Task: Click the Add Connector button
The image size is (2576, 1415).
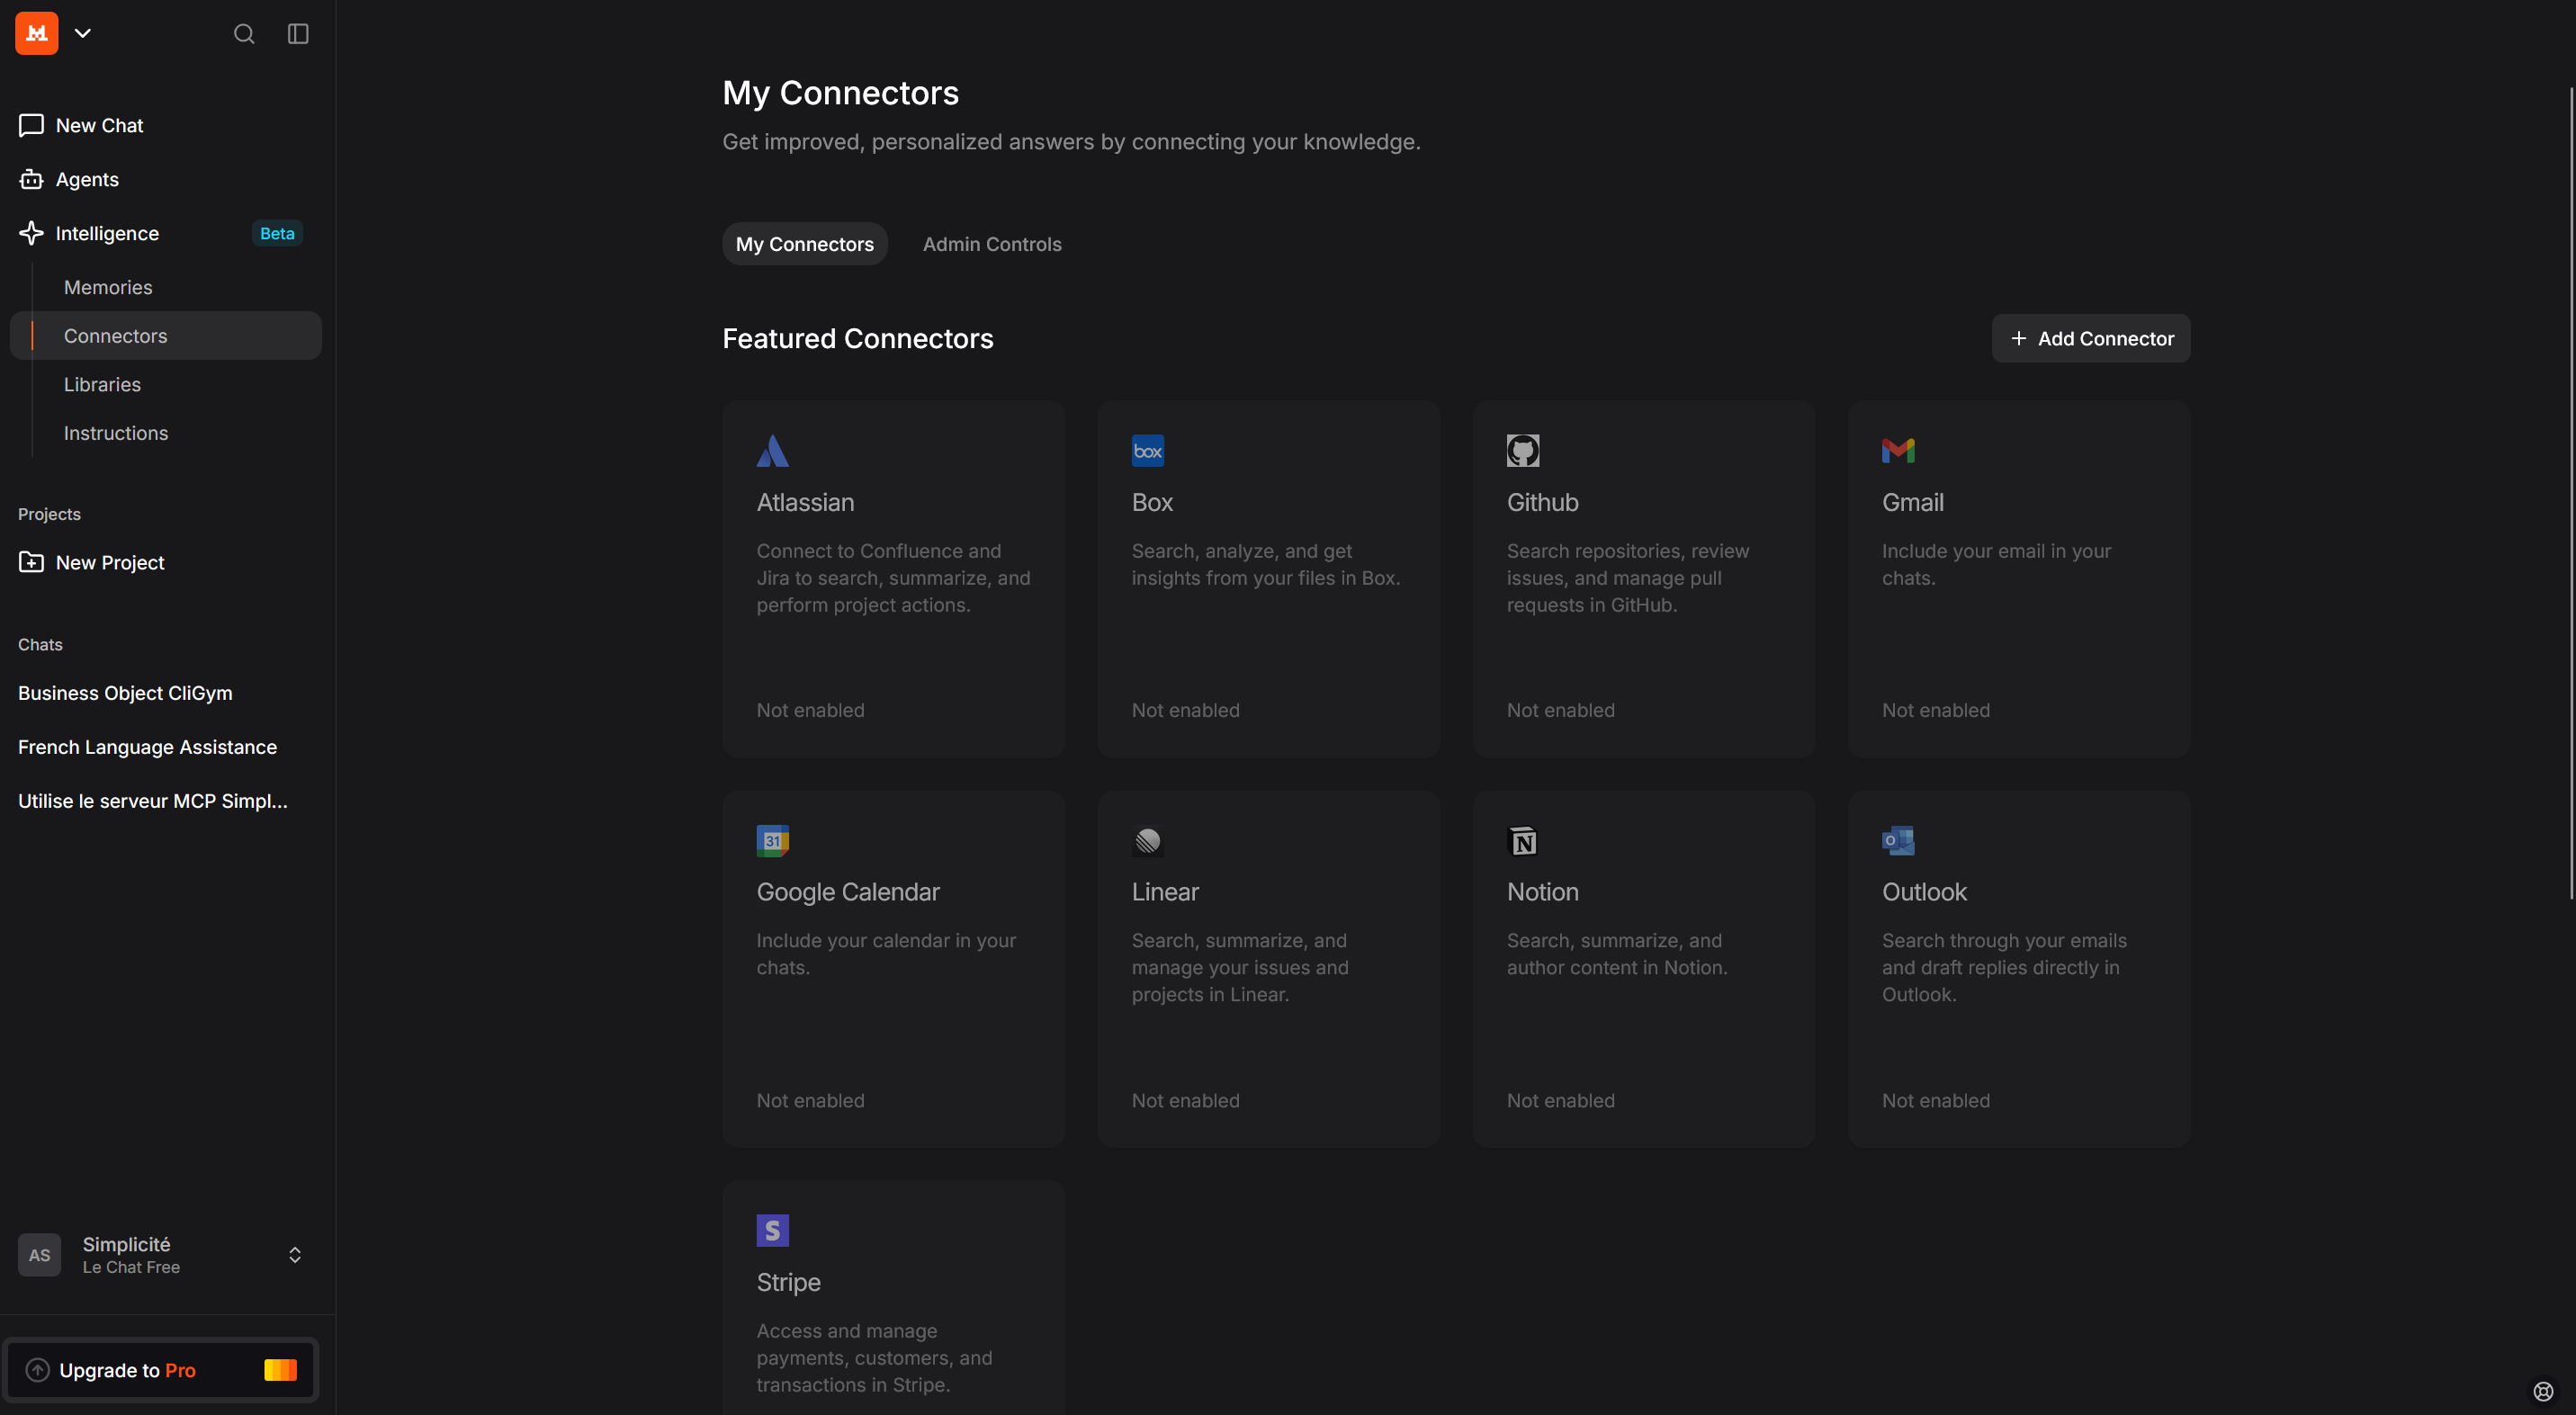Action: pos(2091,338)
